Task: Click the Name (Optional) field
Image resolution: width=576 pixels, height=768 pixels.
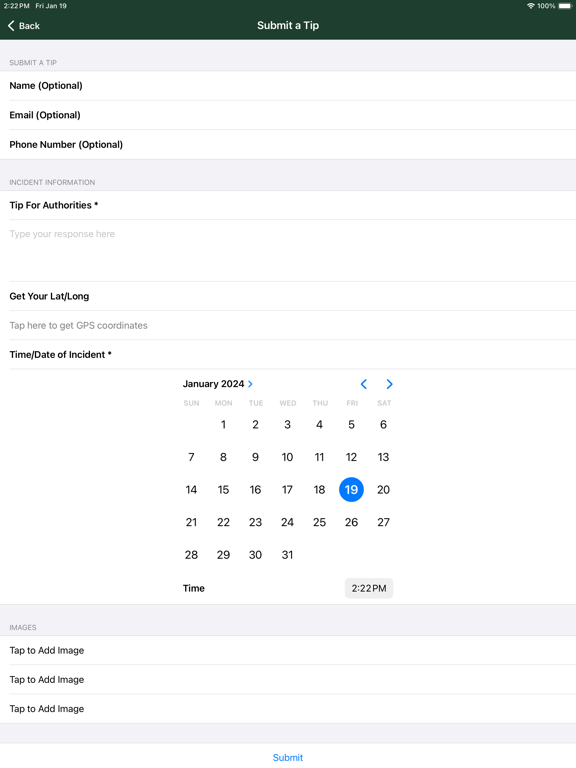Action: click(288, 86)
